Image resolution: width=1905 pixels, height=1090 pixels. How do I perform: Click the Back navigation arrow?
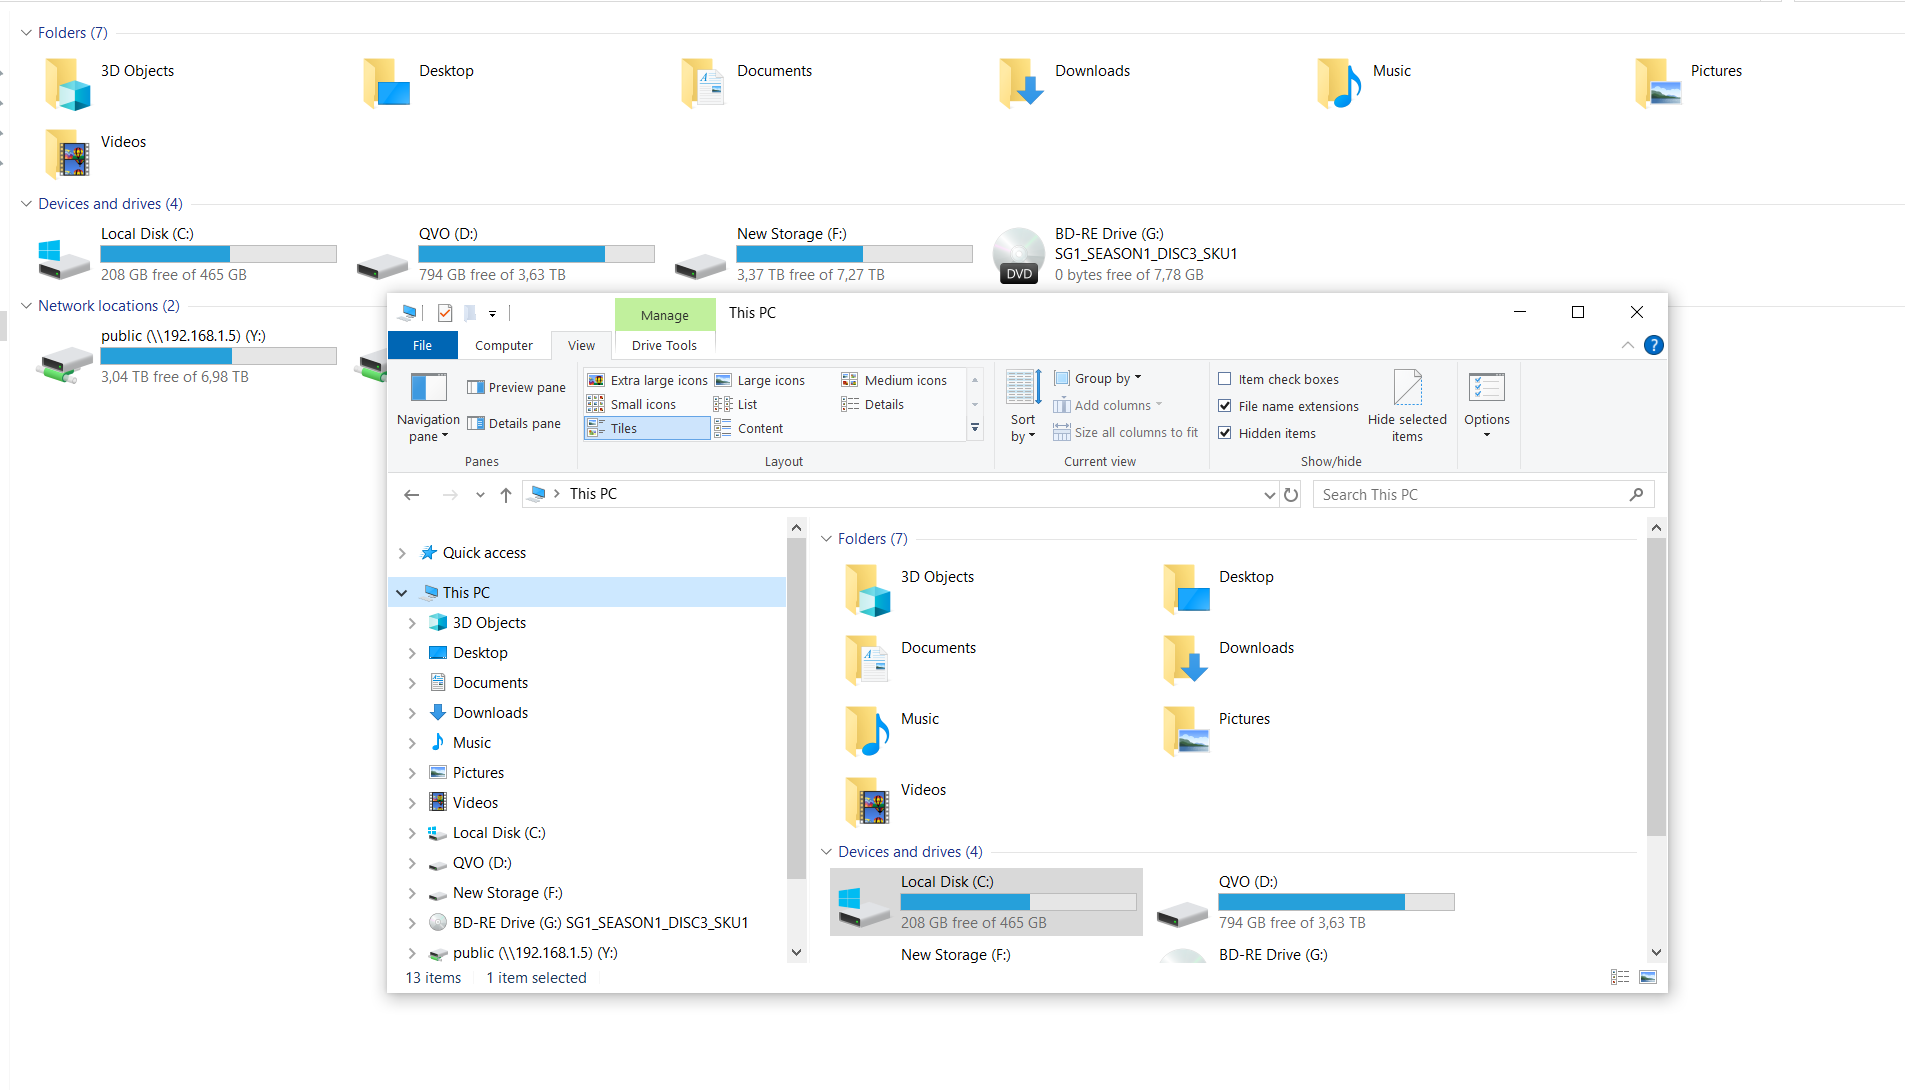point(411,495)
